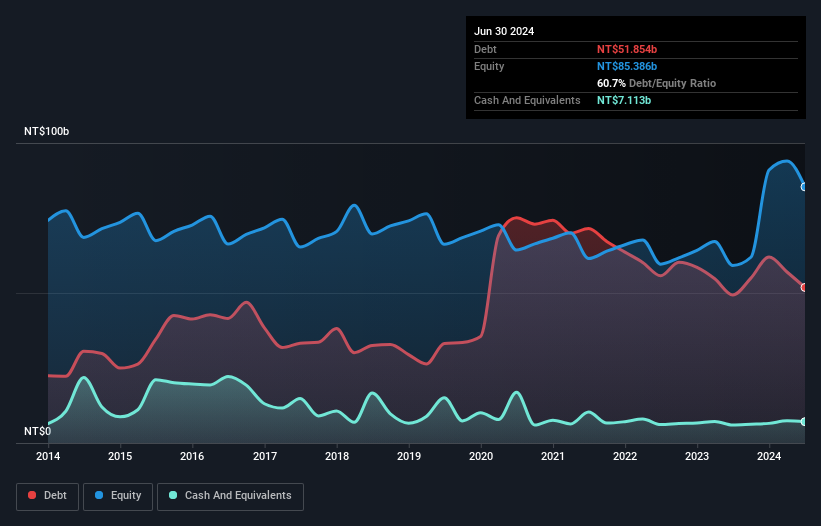Click the 2023 x-axis label
The width and height of the screenshot is (821, 526).
coord(697,456)
